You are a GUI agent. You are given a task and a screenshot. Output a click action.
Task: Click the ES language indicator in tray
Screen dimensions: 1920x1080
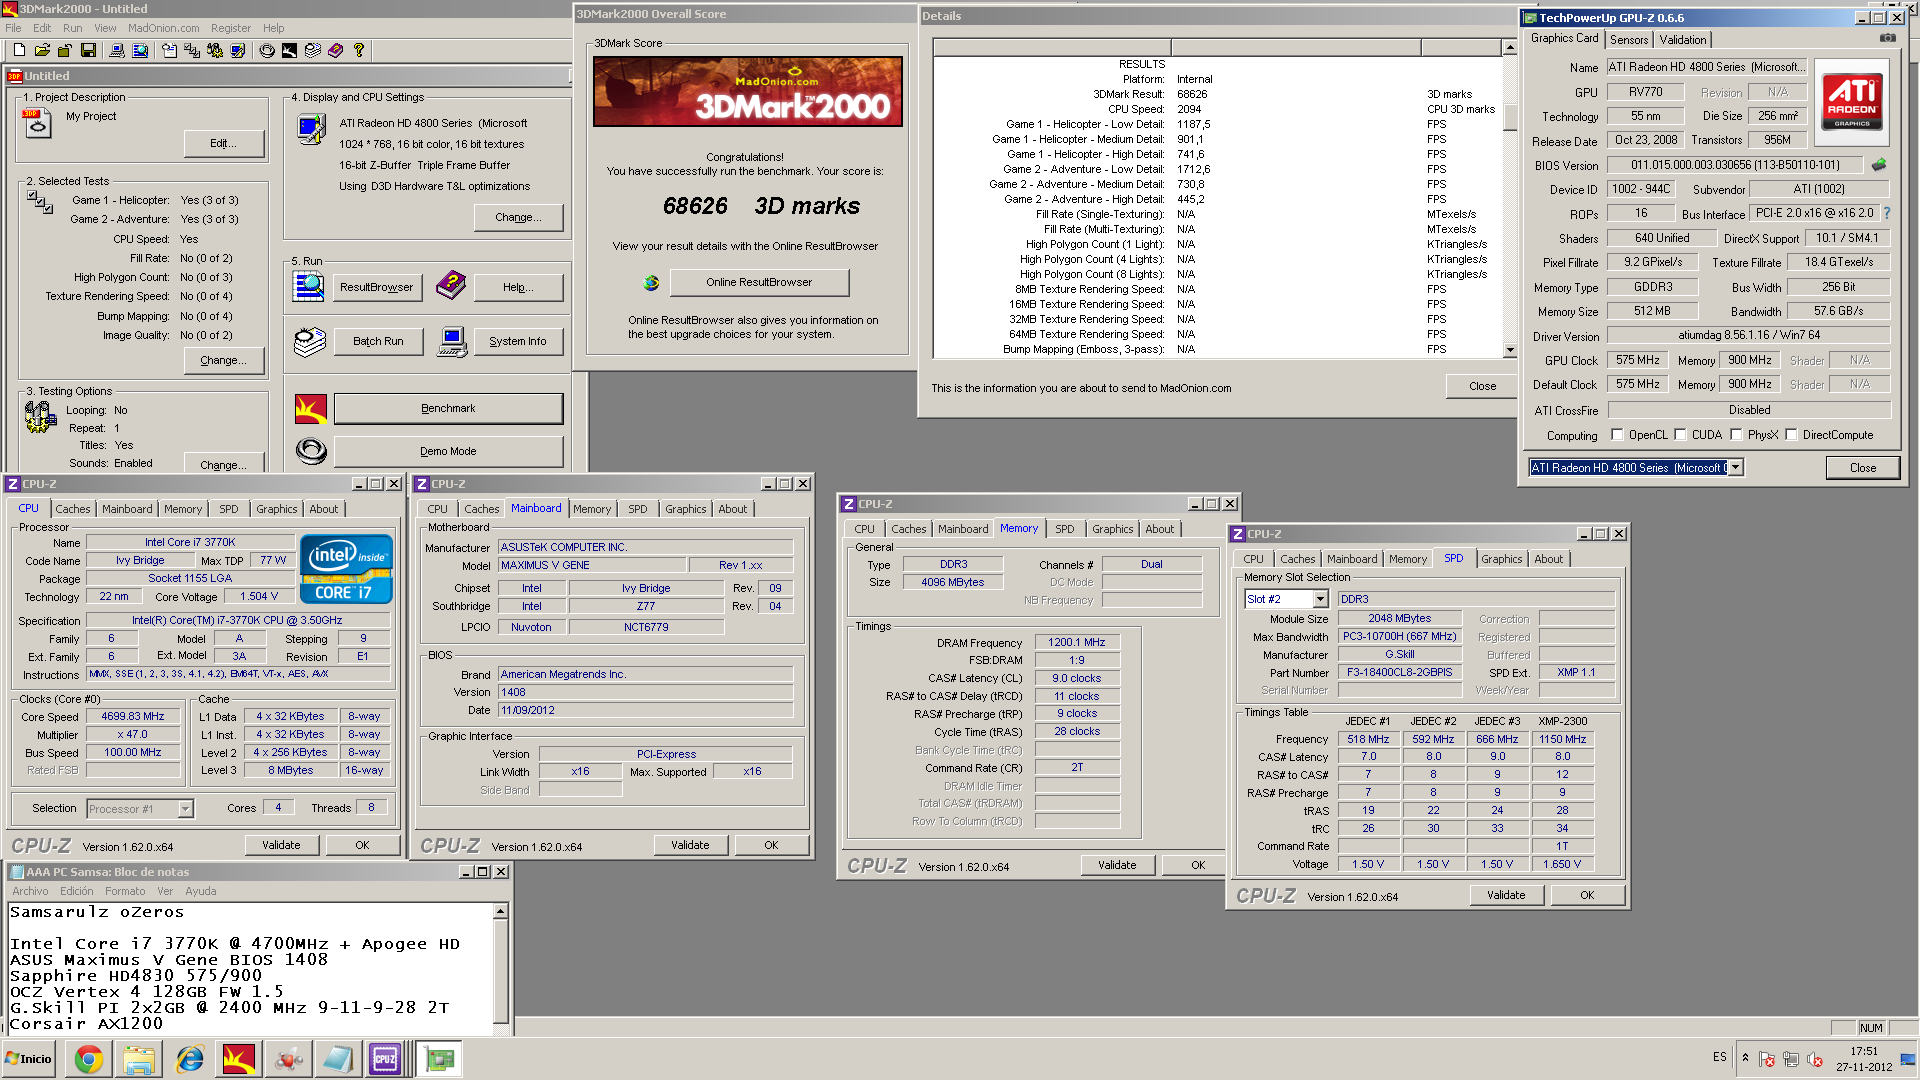coord(1719,1057)
